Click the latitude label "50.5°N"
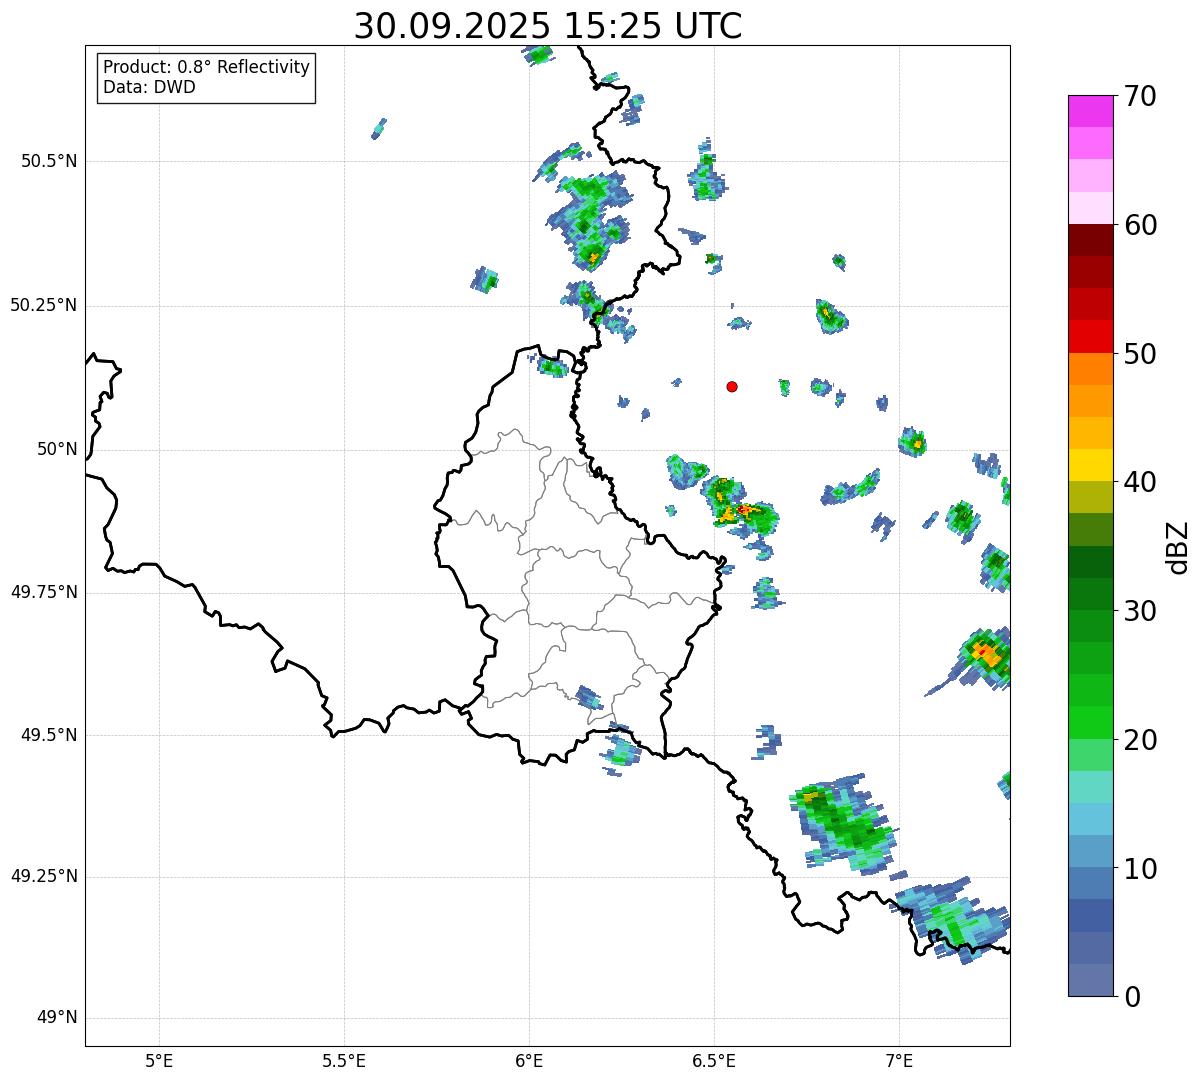The height and width of the screenshot is (1081, 1202). [49, 161]
